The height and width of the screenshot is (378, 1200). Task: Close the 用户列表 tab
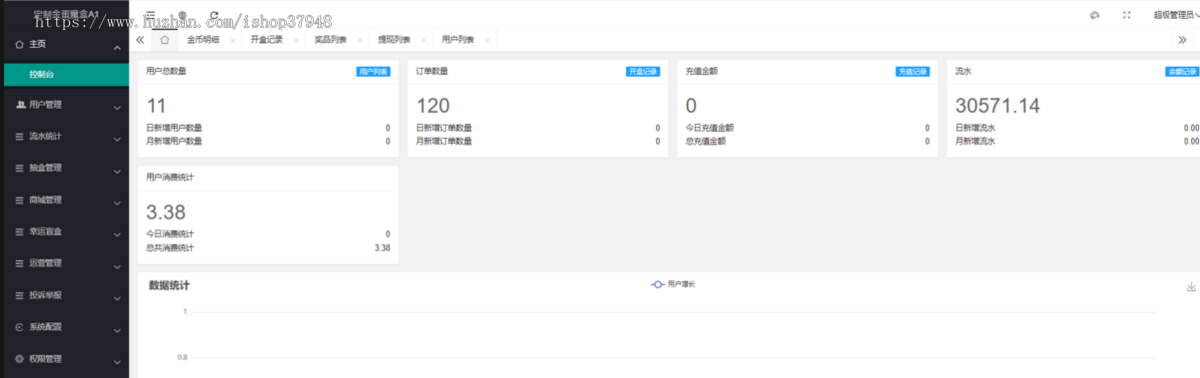(x=487, y=41)
